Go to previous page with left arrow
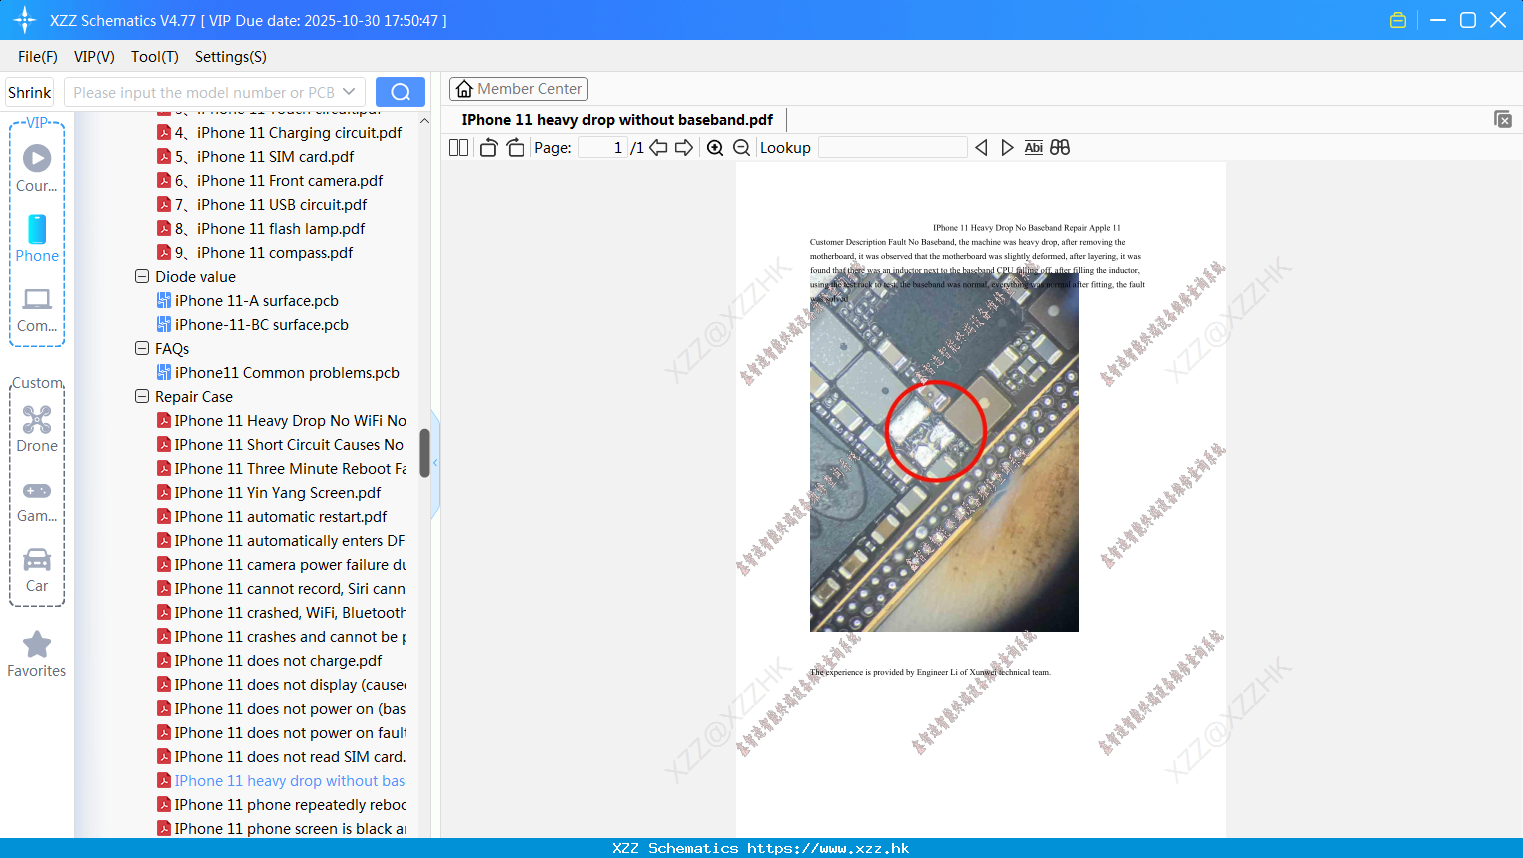The image size is (1523, 858). pyautogui.click(x=658, y=148)
